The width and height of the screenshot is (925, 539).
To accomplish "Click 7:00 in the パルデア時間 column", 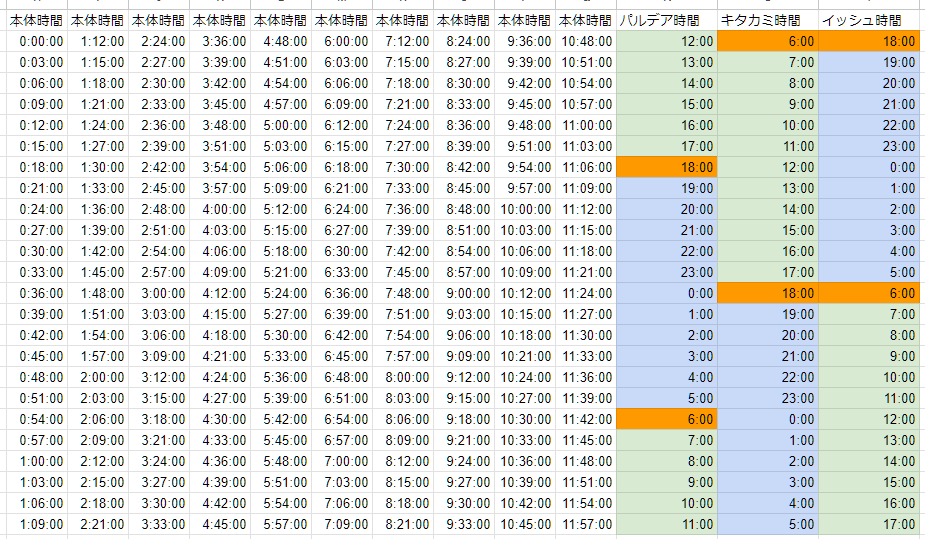I will click(x=667, y=441).
